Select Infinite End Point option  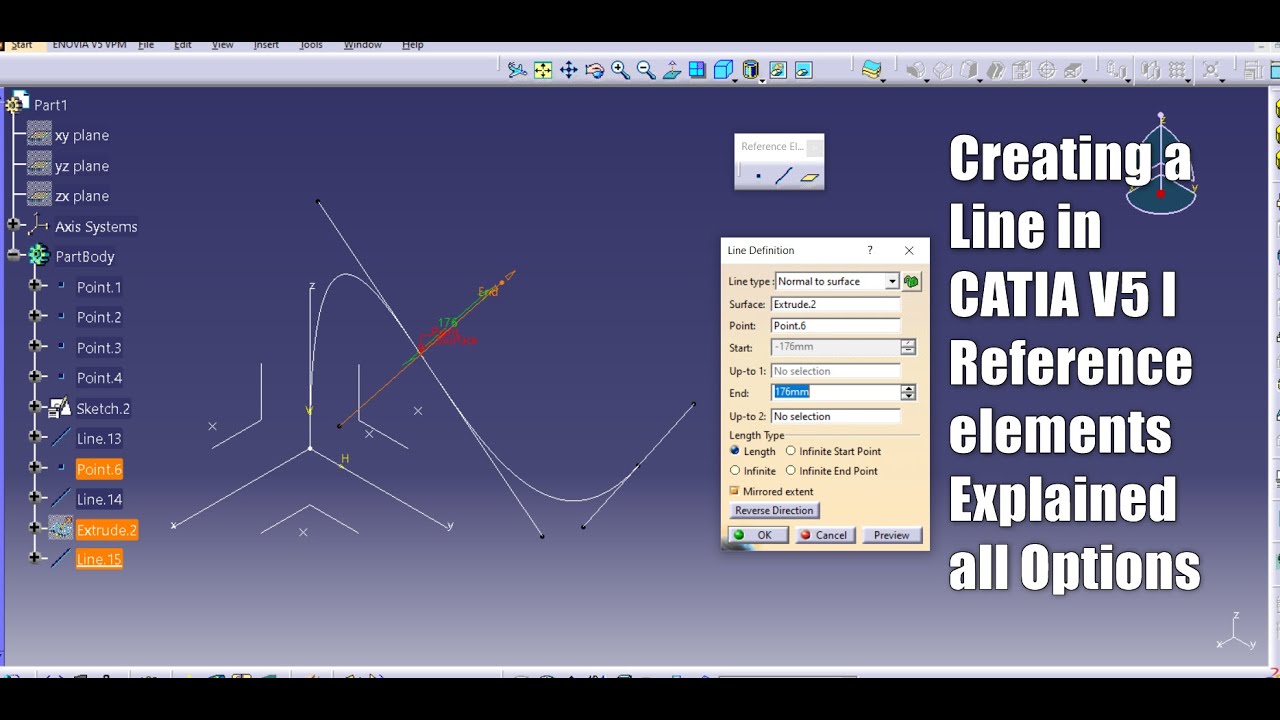[791, 470]
